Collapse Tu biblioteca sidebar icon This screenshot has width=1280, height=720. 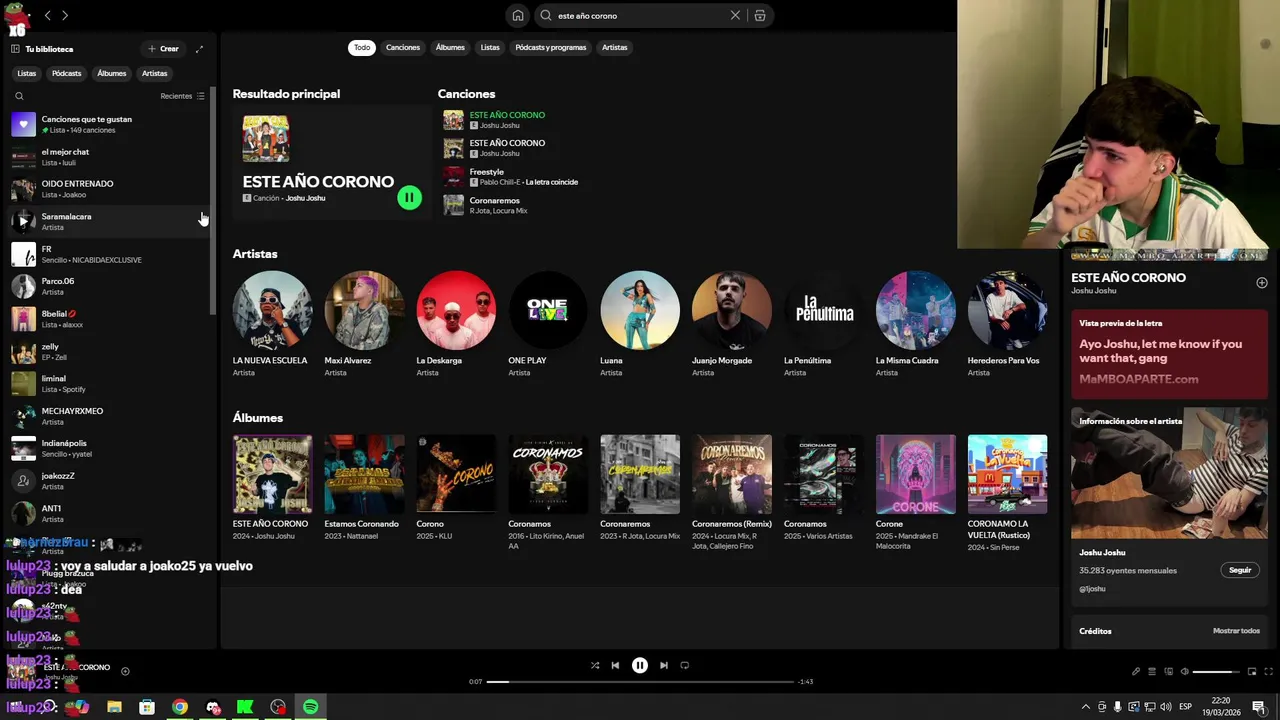pyautogui.click(x=15, y=49)
